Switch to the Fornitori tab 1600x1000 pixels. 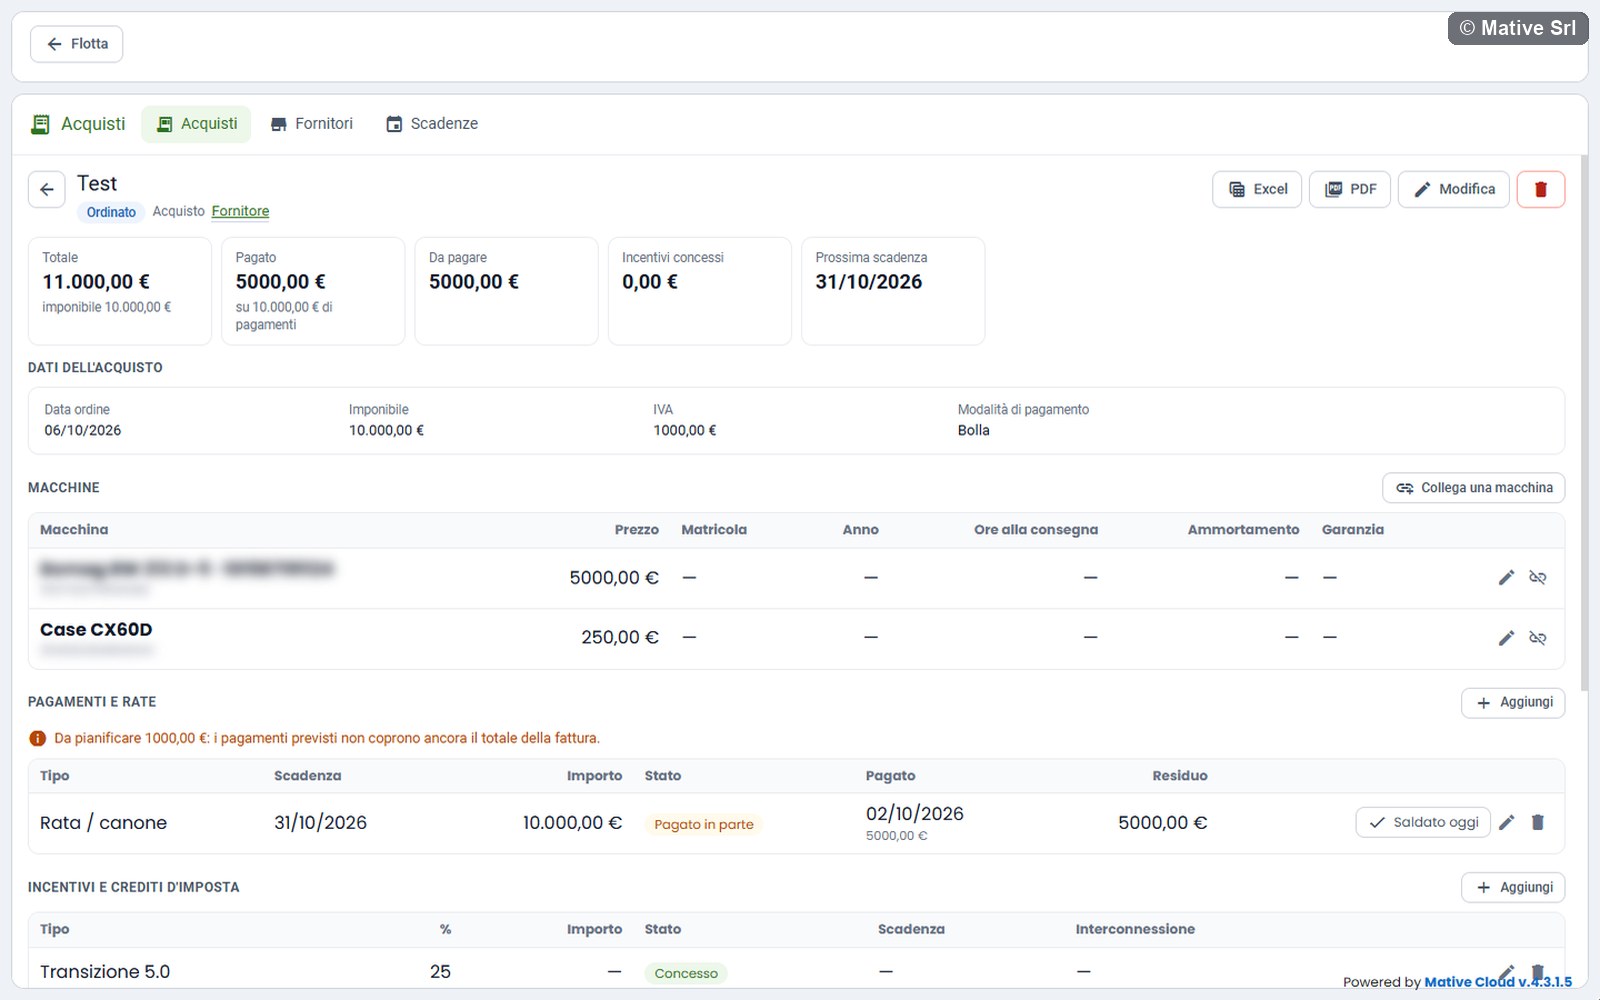pyautogui.click(x=311, y=124)
